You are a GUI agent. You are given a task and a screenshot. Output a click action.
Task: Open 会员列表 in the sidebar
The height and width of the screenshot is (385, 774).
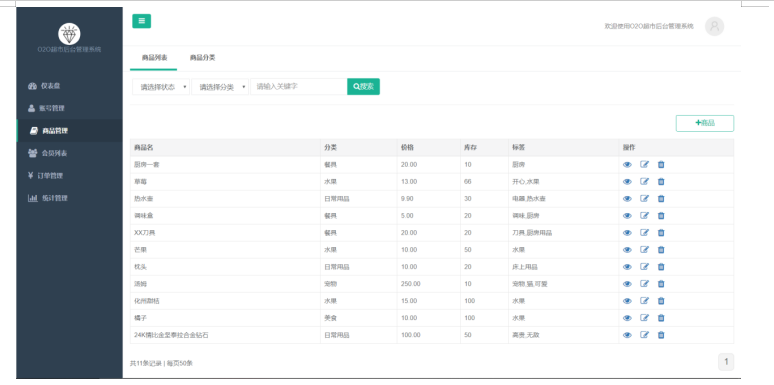tap(69, 153)
